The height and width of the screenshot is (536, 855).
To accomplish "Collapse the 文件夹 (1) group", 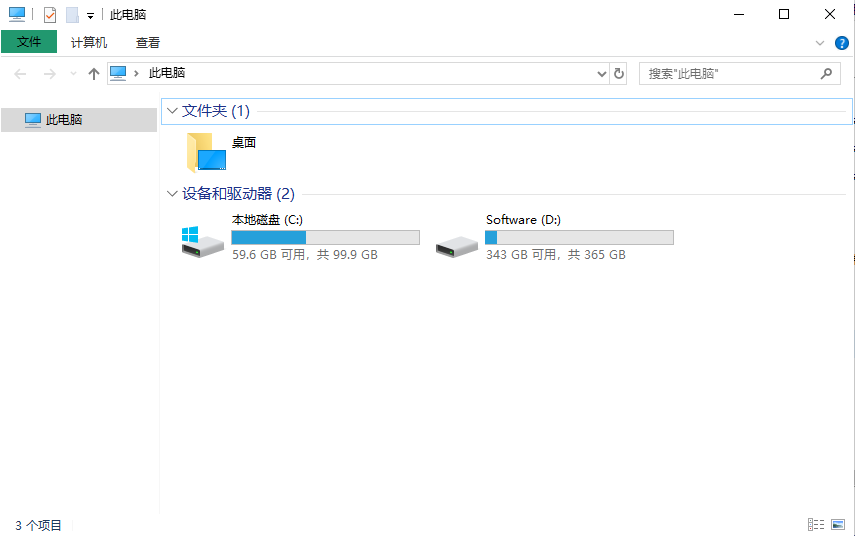I will coord(172,111).
